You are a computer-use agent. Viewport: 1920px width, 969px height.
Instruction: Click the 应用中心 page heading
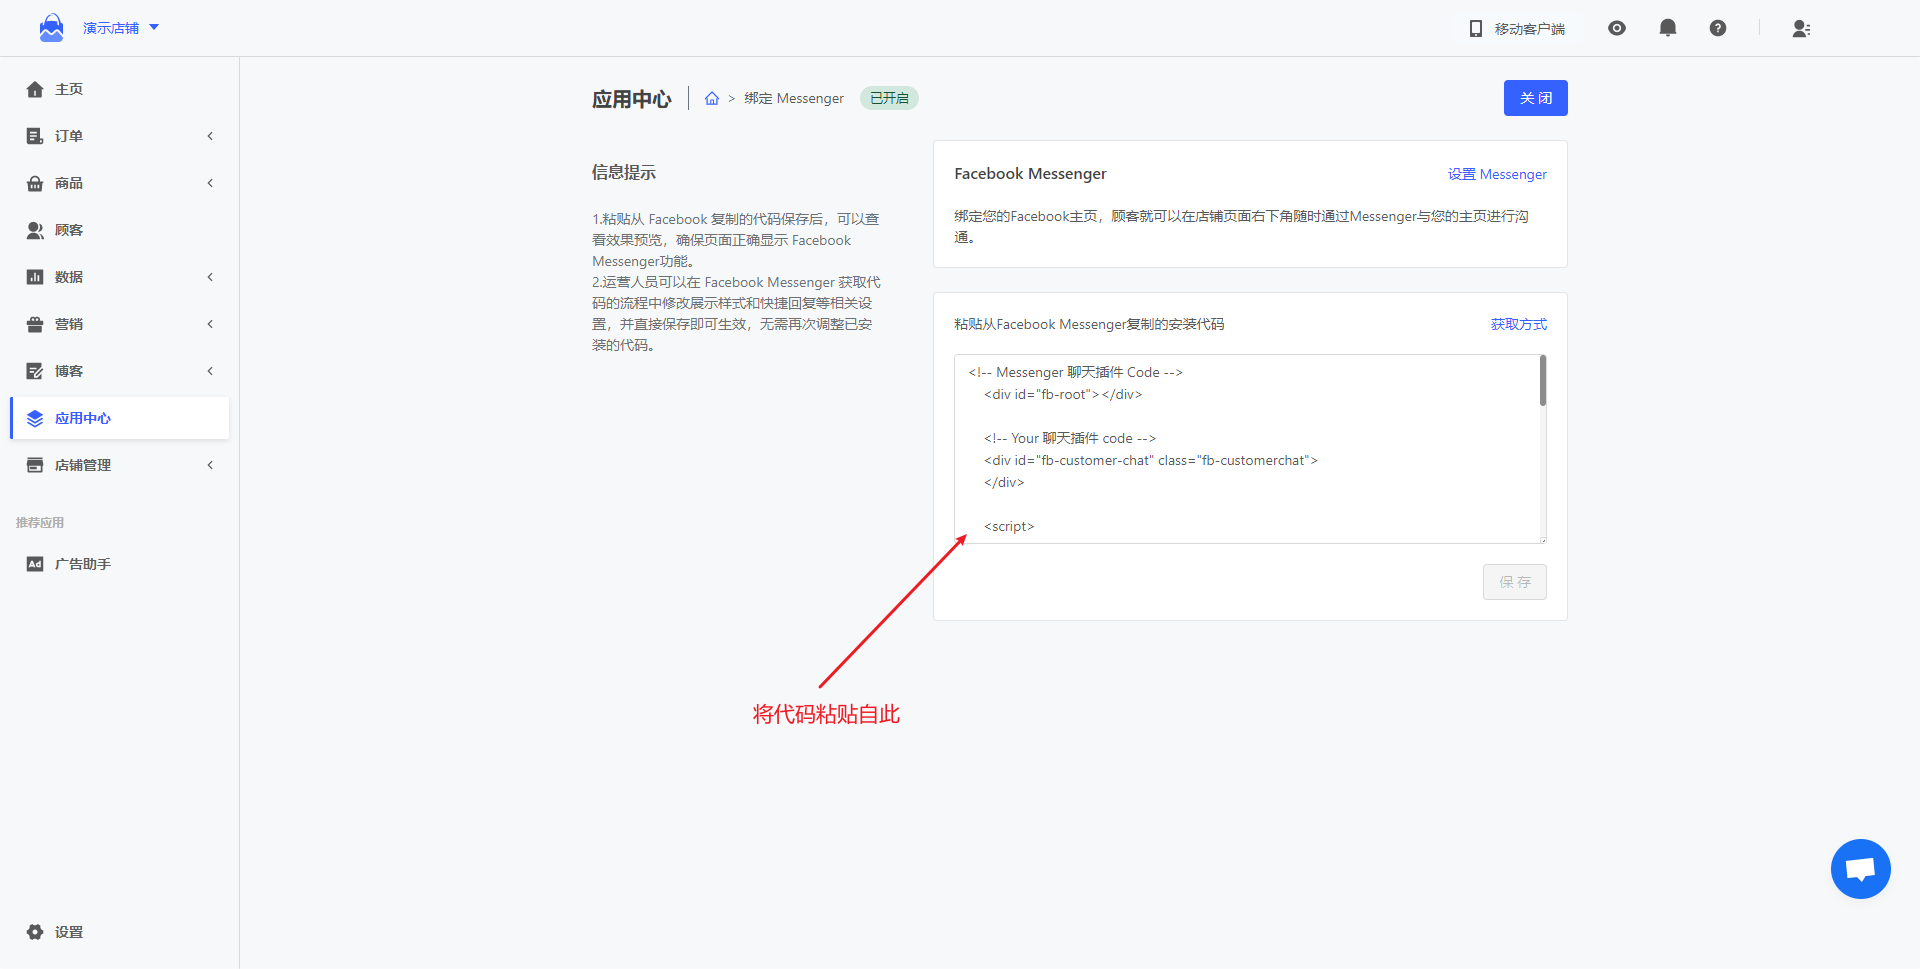631,99
